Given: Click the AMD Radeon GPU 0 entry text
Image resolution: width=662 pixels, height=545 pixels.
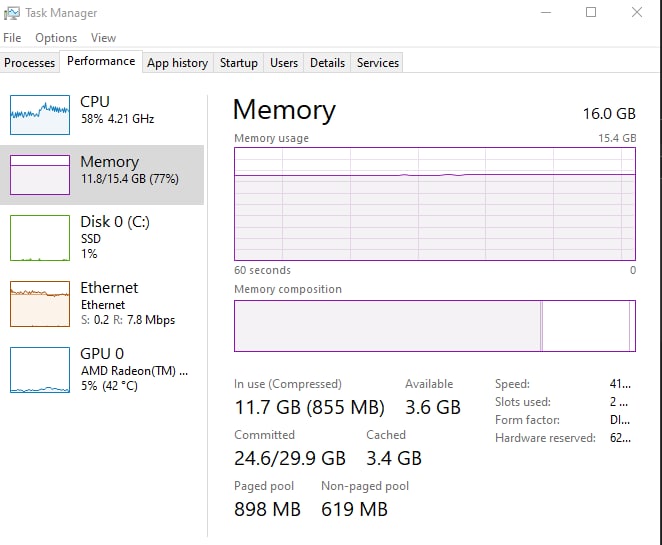Looking at the screenshot, I should coord(134,370).
